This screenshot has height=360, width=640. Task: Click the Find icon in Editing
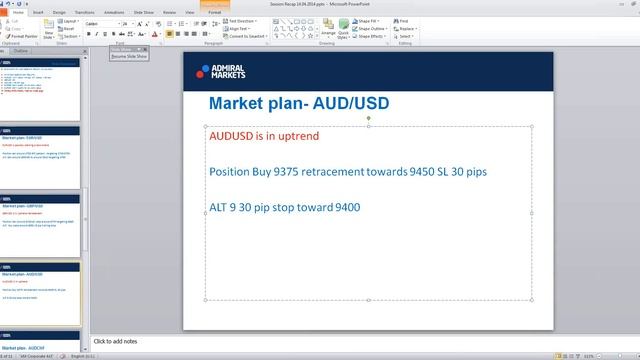[401, 21]
